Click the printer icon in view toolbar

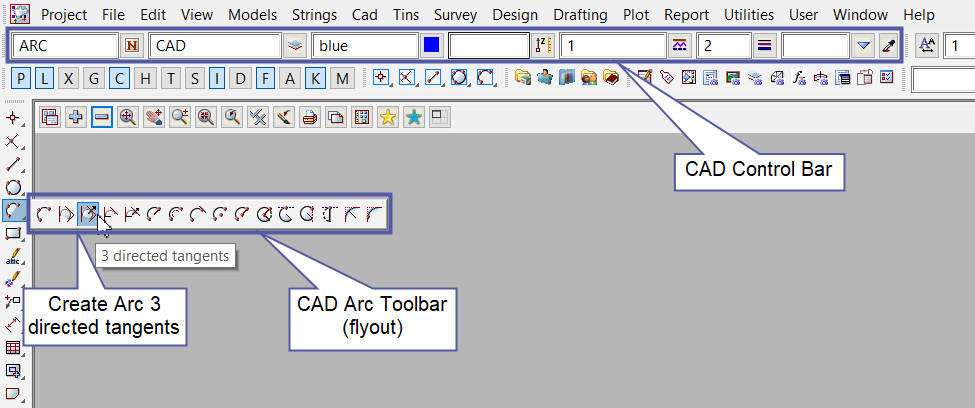click(310, 116)
